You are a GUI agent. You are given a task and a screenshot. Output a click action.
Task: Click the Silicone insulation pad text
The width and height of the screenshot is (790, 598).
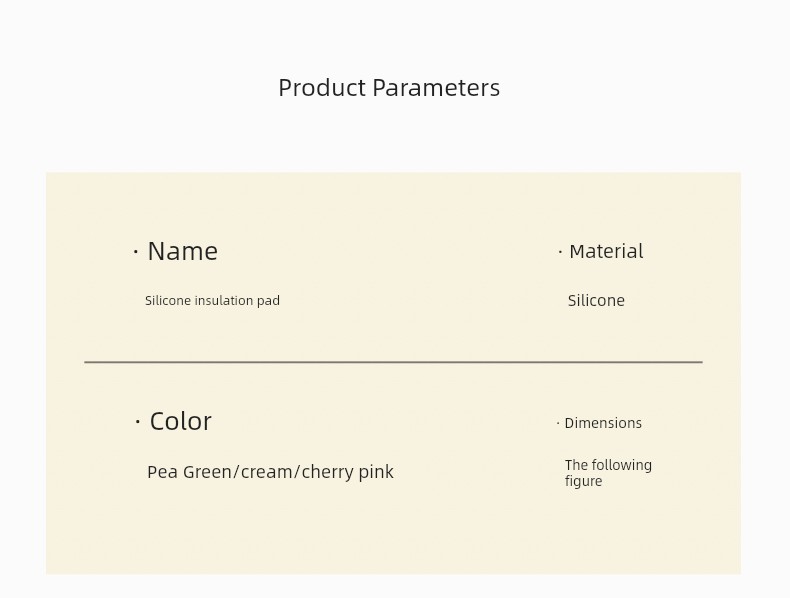click(x=212, y=301)
